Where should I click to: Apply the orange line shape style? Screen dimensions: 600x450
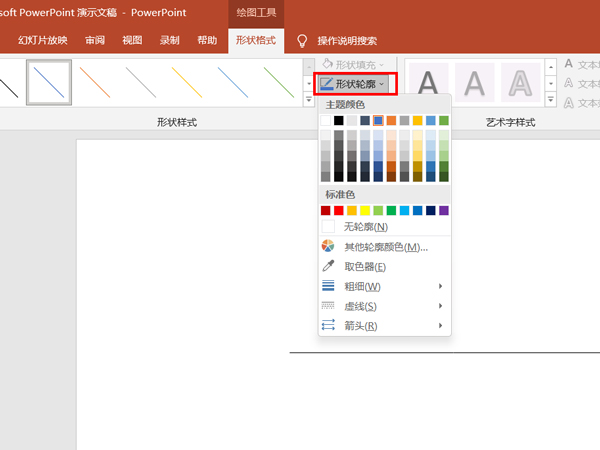tap(94, 82)
